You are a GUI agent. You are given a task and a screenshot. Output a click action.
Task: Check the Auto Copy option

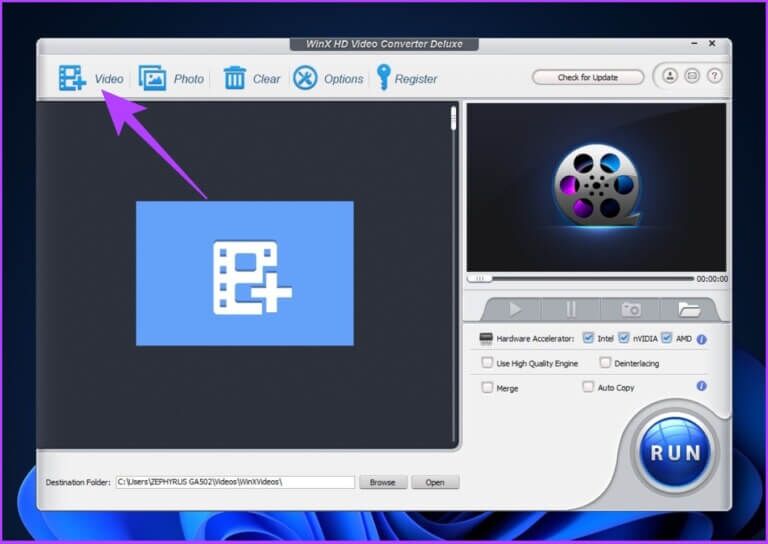[x=588, y=387]
